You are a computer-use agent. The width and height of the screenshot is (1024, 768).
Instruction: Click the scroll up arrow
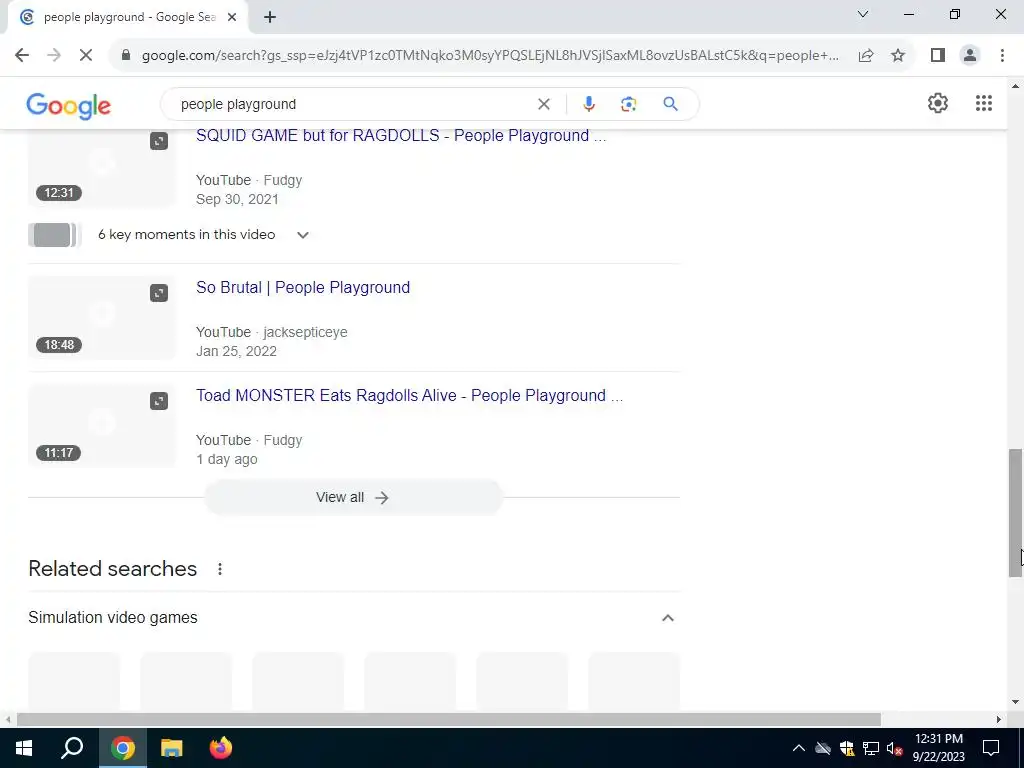tap(1015, 86)
